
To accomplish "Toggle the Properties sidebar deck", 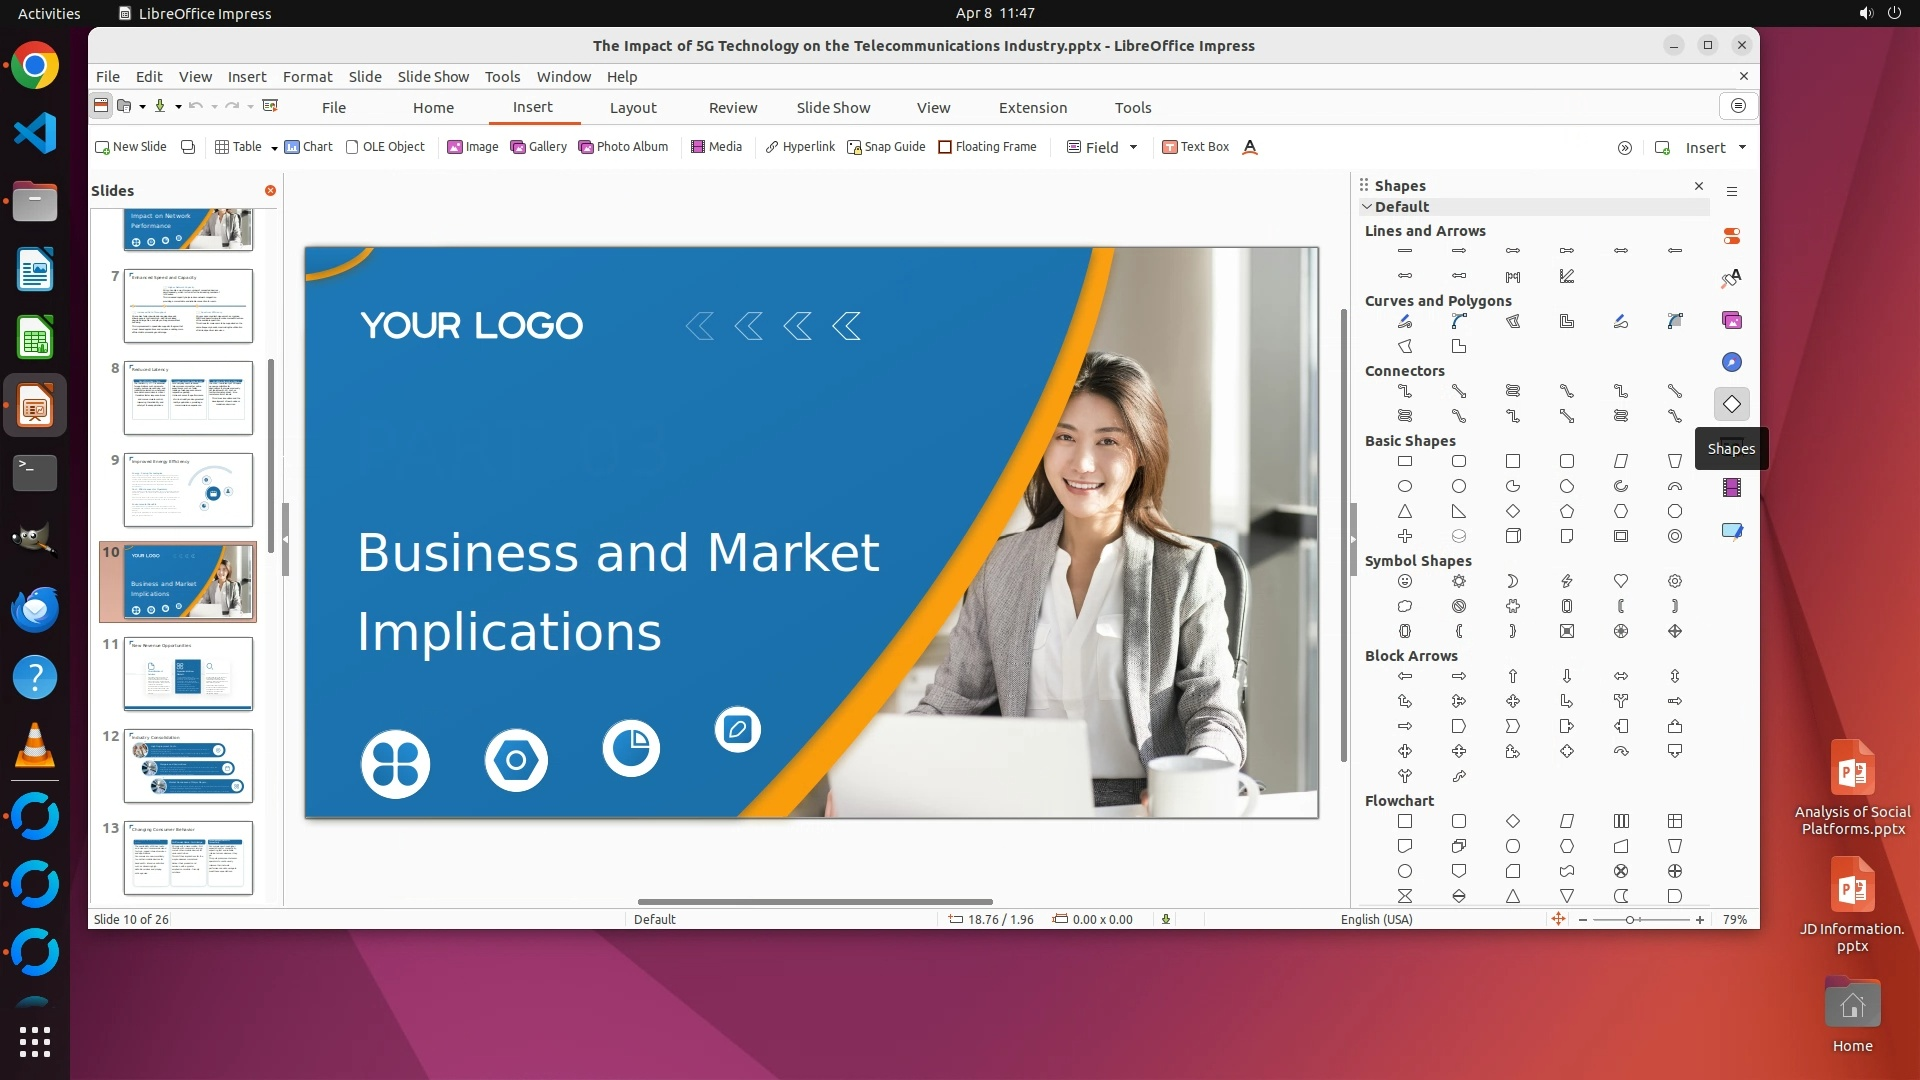I will pos(1732,236).
